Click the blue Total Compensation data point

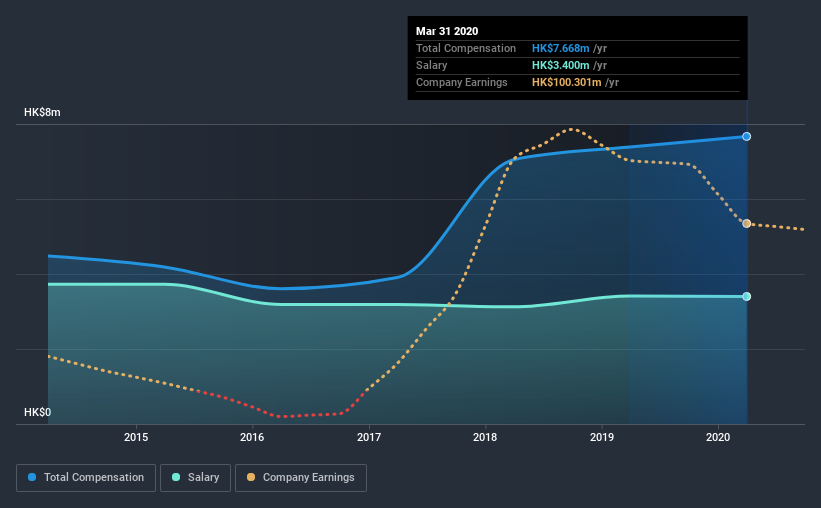tap(747, 137)
